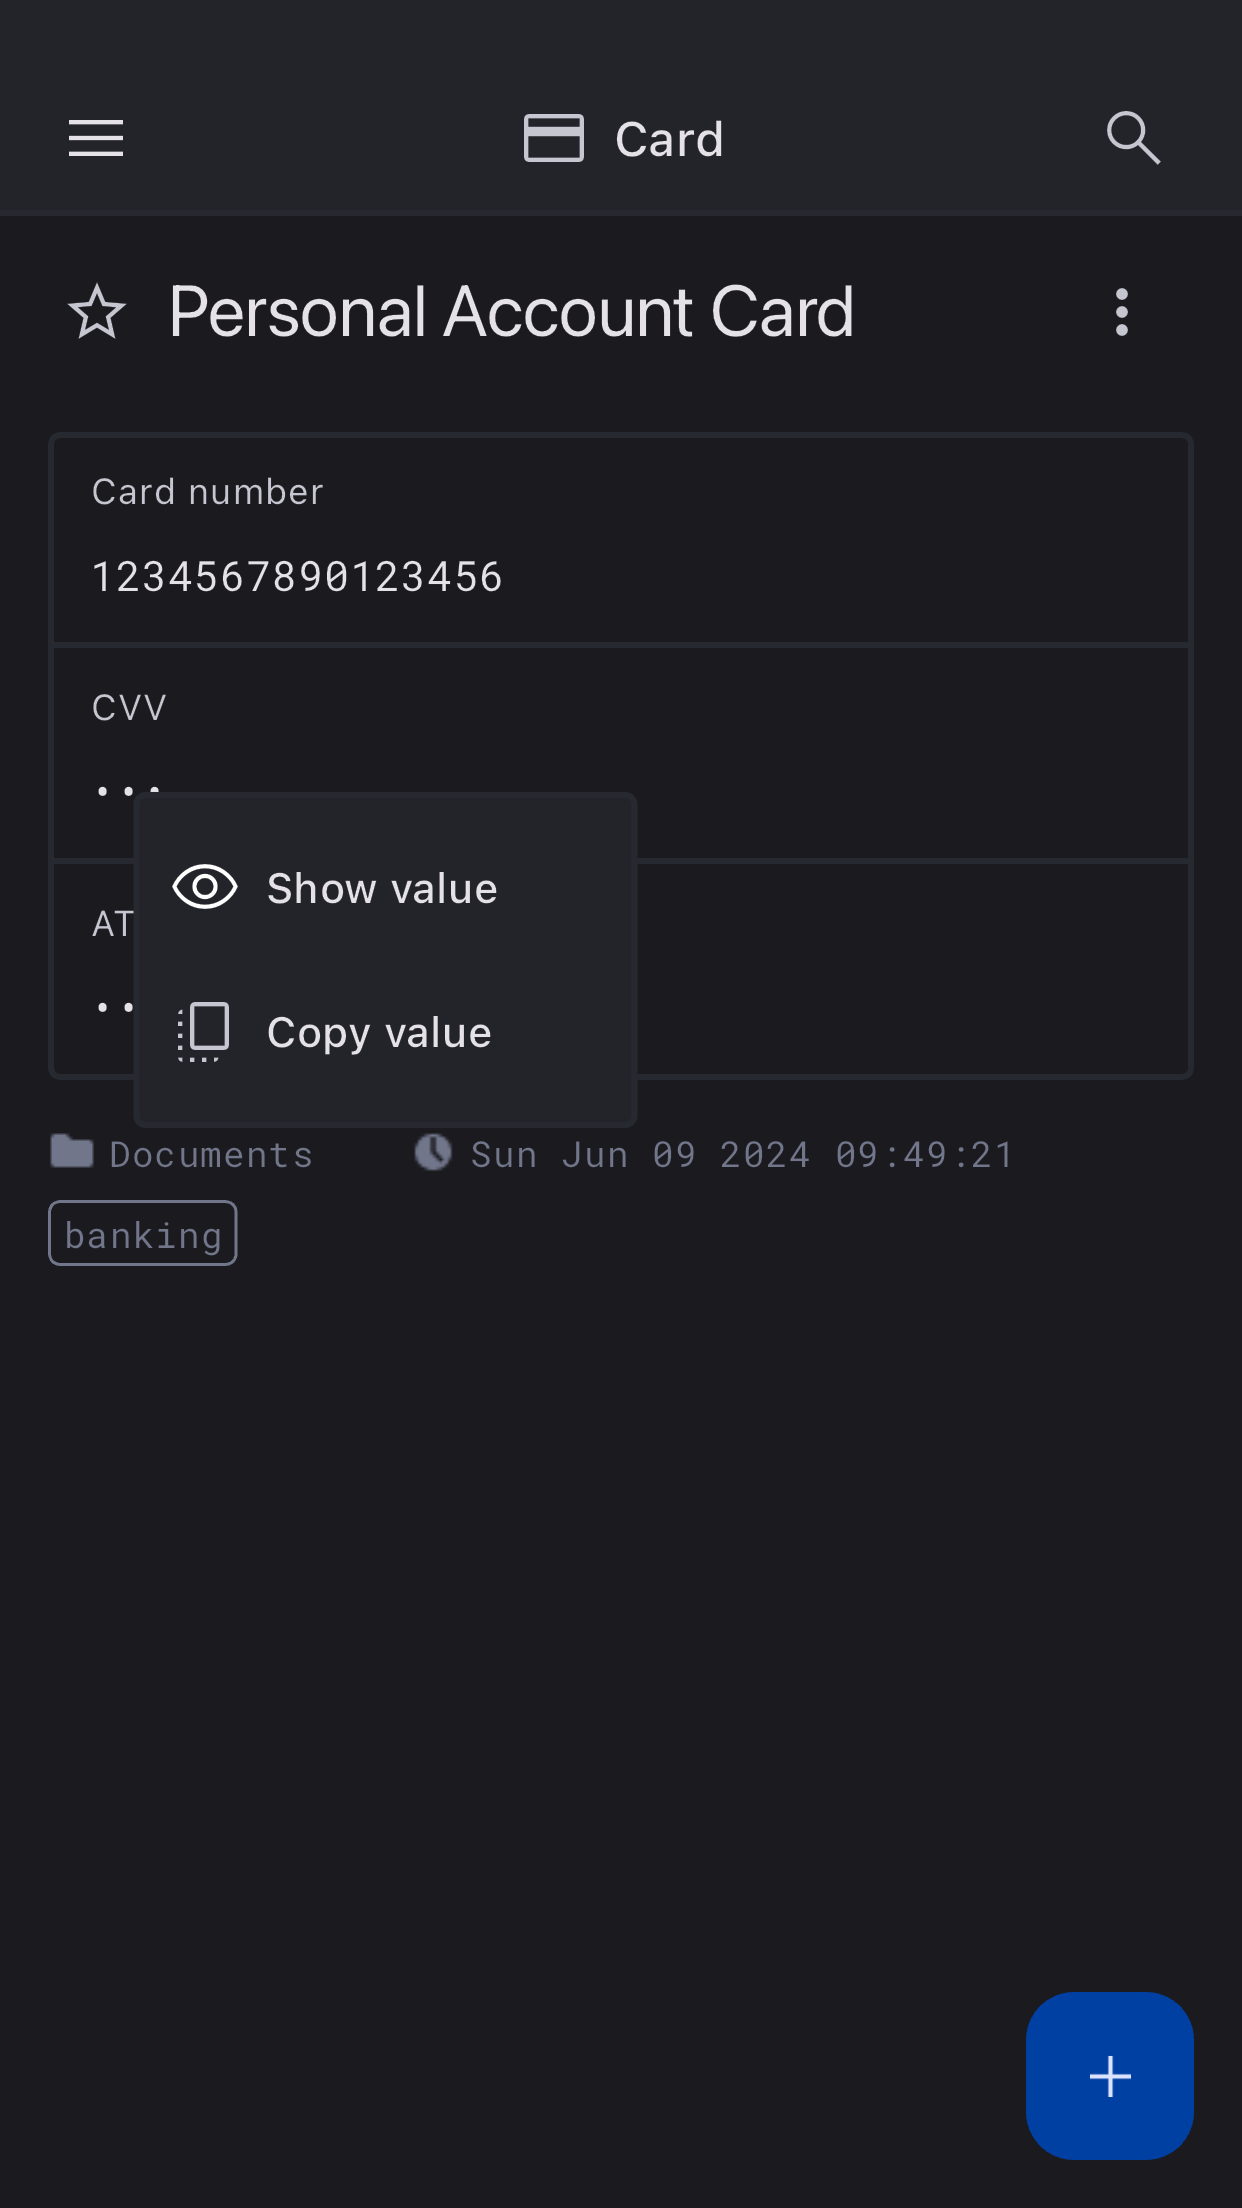Click the search magnifier icon
Image resolution: width=1242 pixels, height=2208 pixels.
tap(1132, 138)
